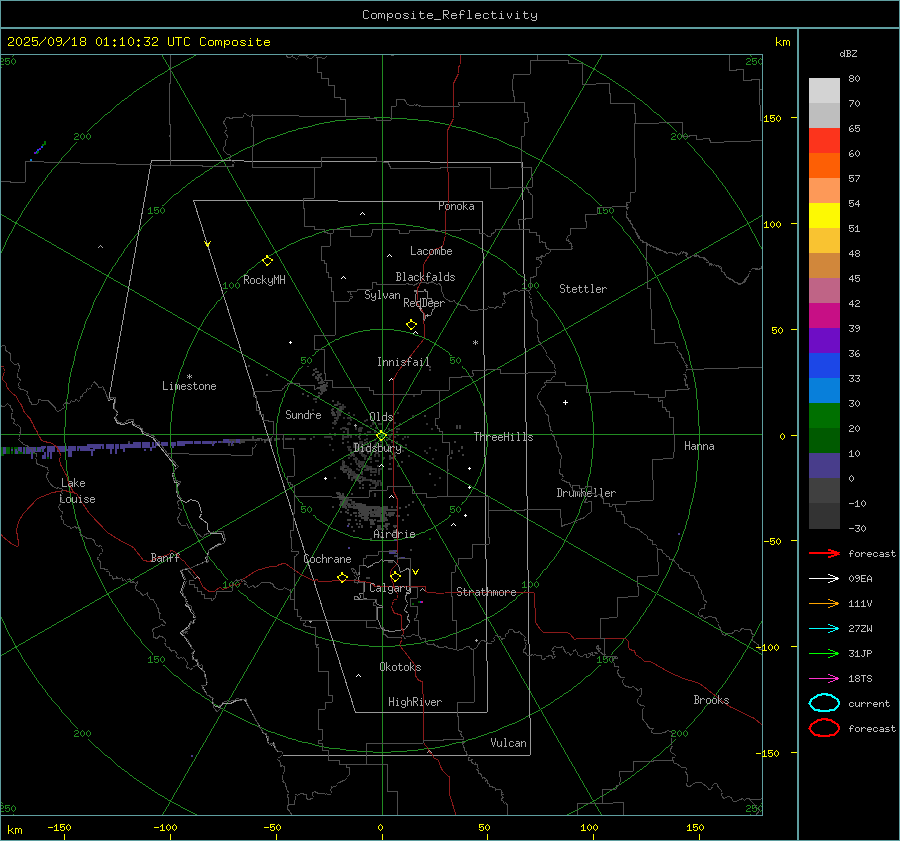Select the bright green dBZ legend swatch
Viewport: 900px width, 841px height.
point(824,416)
